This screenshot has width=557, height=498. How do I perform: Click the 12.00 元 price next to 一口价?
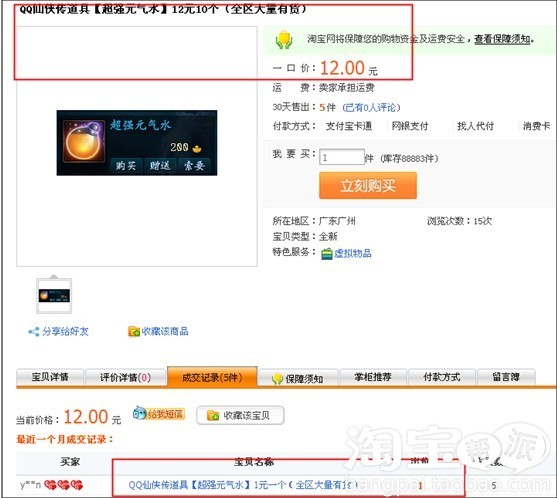tap(348, 68)
